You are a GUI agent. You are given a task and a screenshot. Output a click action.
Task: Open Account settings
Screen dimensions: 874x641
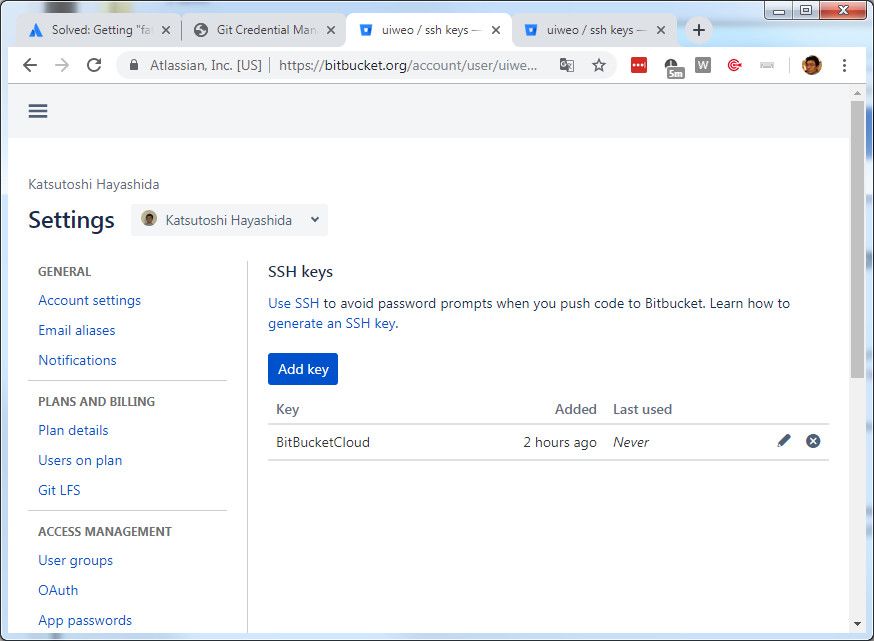click(89, 300)
